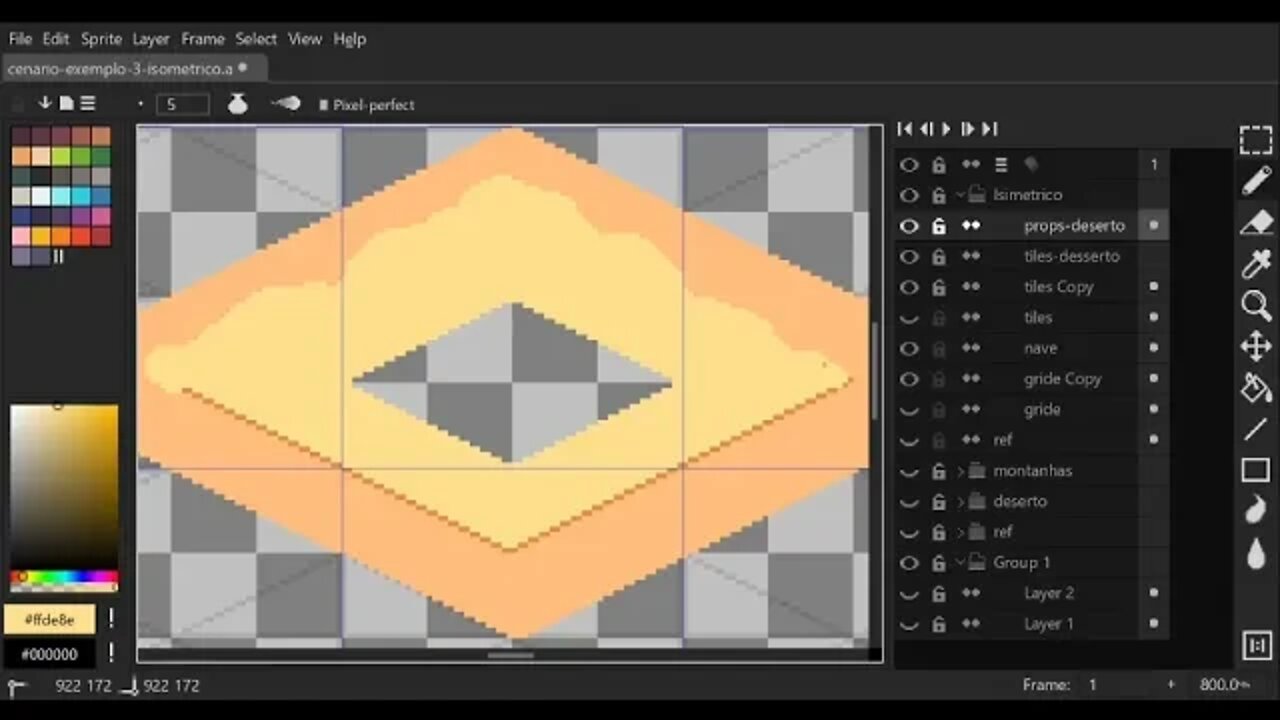Click the rainbow hue slider

(64, 578)
